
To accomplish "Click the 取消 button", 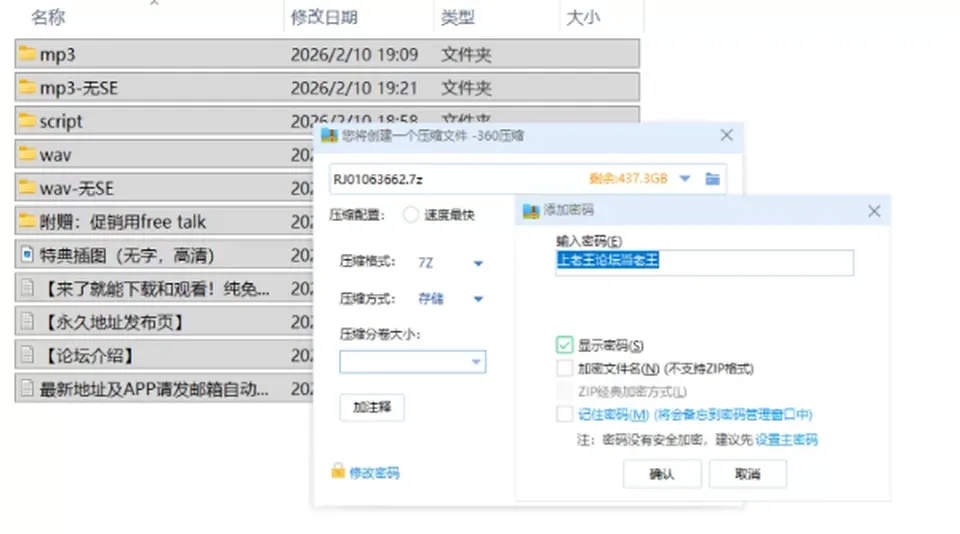I will [748, 474].
